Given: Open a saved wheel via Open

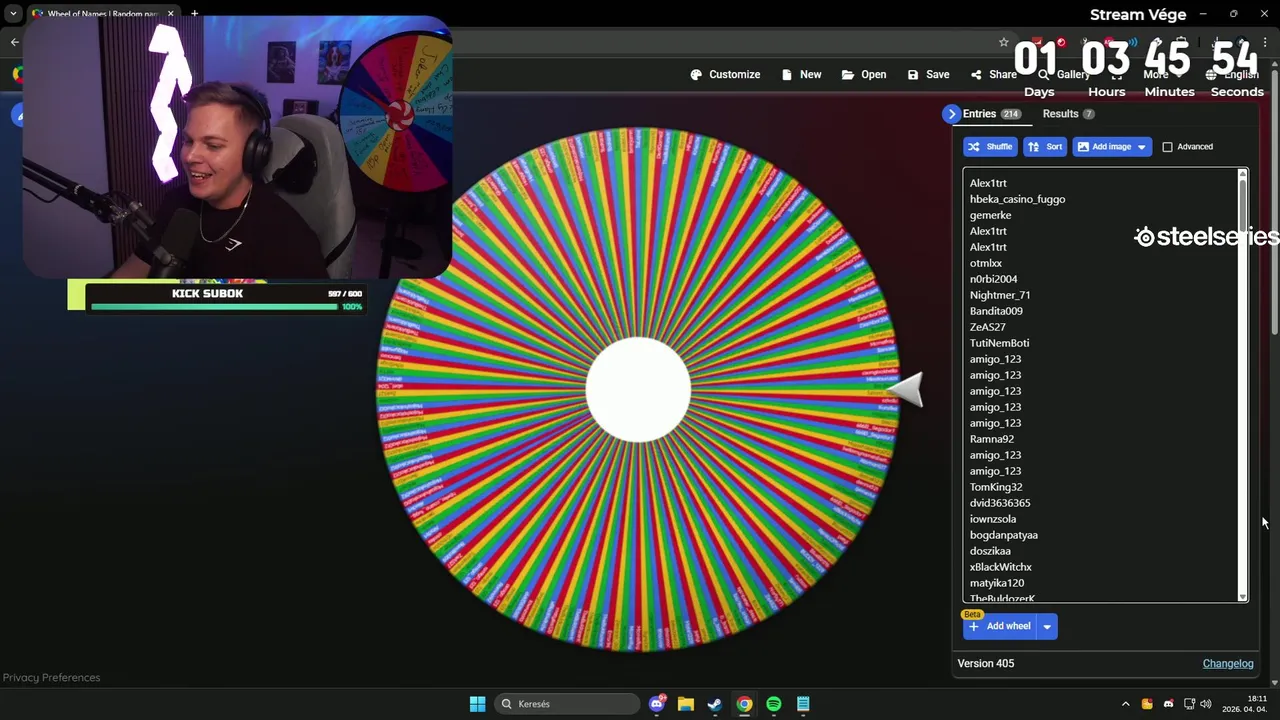Looking at the screenshot, I should pyautogui.click(x=864, y=75).
